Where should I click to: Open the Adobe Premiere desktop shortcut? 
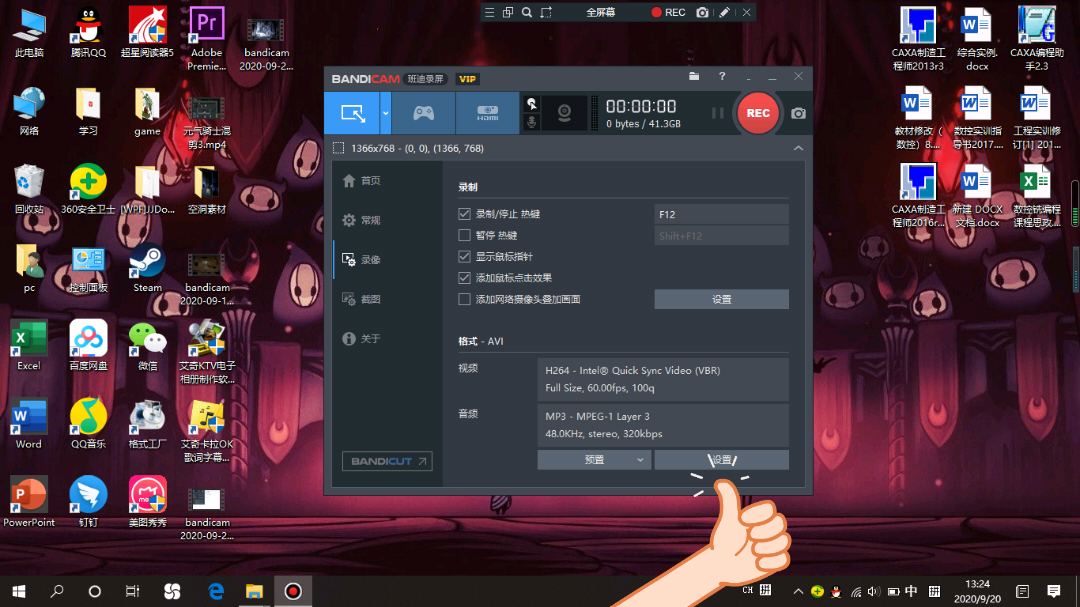tap(207, 39)
